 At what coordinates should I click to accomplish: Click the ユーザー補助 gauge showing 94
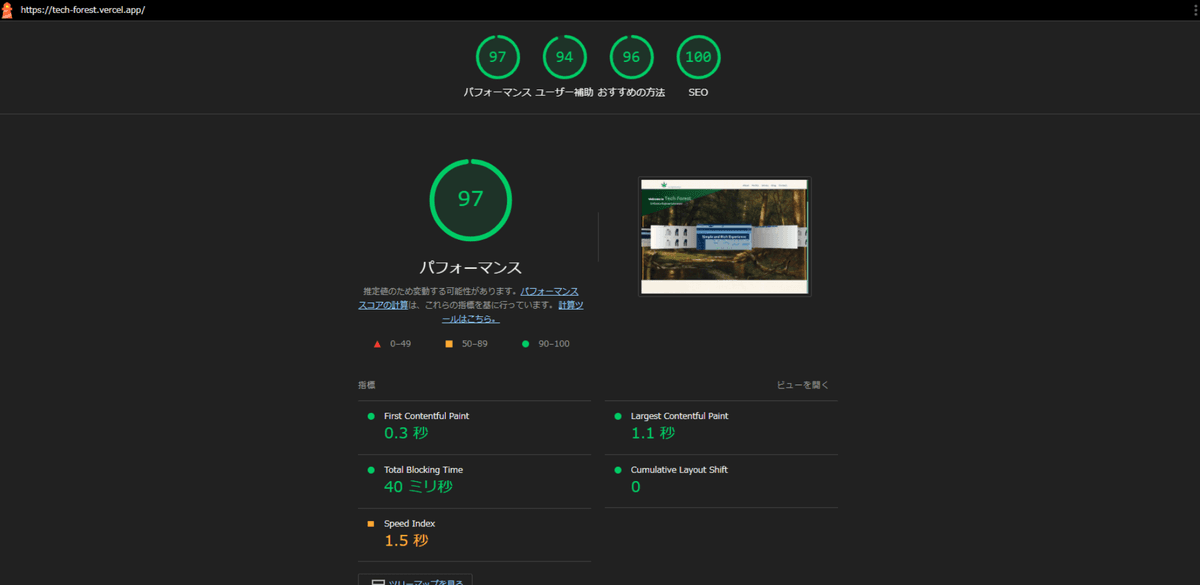click(x=564, y=57)
